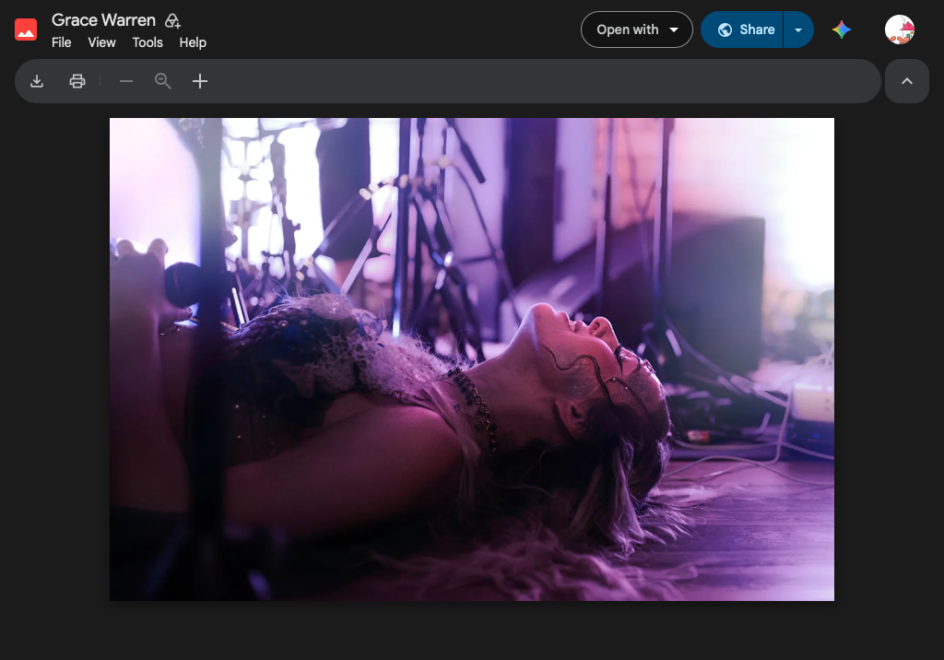Click the purple concert photo preview
944x660 pixels.
[x=472, y=360]
